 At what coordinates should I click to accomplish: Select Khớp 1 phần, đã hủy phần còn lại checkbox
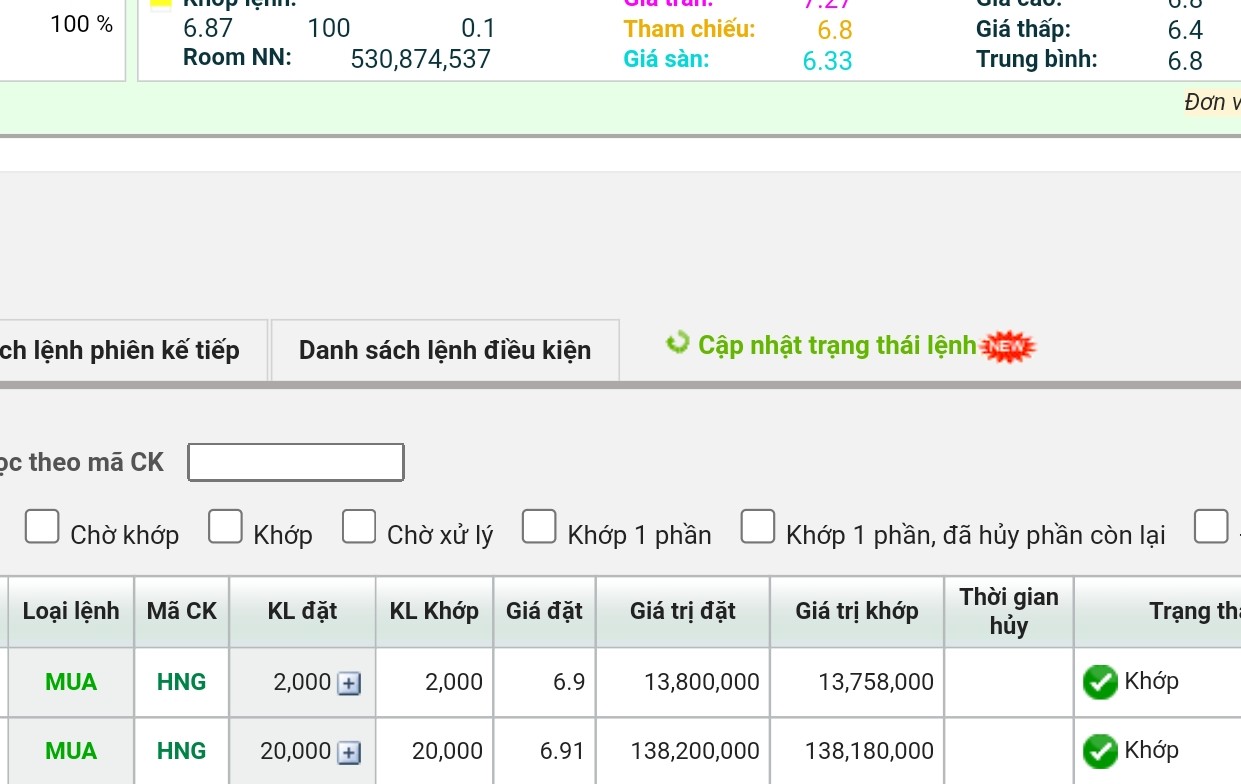point(758,526)
